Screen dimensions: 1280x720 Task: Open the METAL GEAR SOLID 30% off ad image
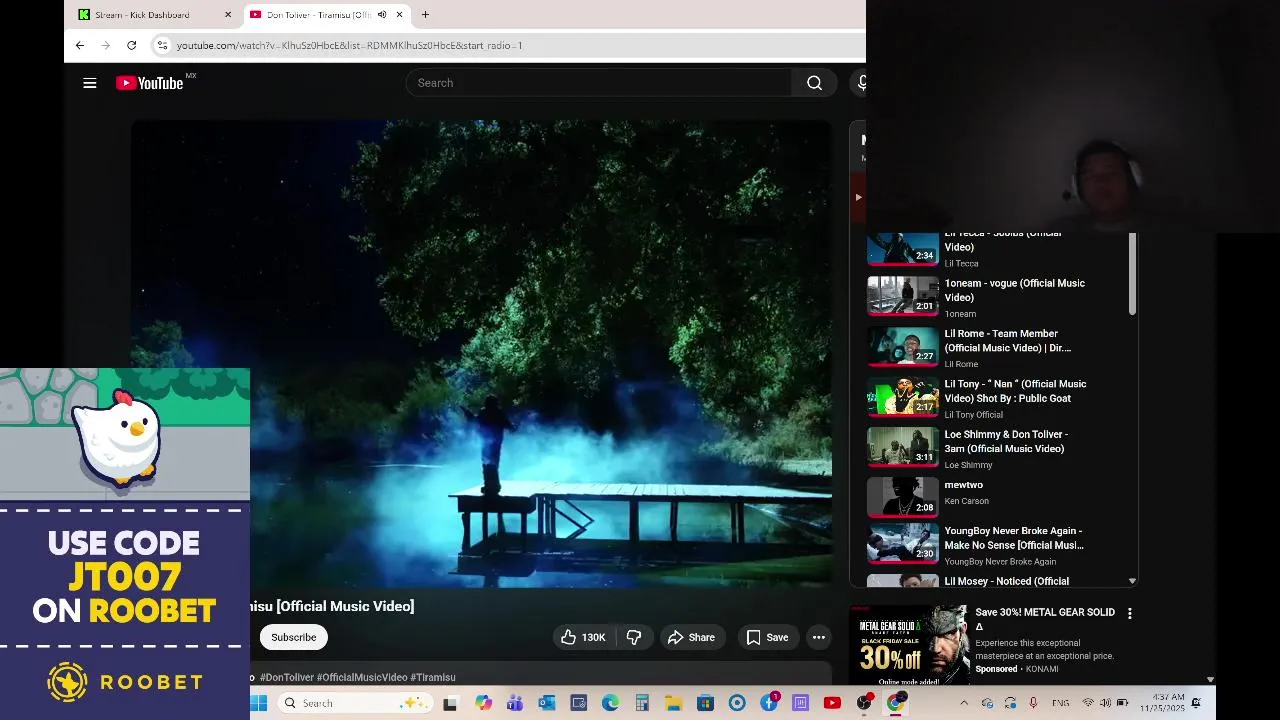(x=909, y=644)
